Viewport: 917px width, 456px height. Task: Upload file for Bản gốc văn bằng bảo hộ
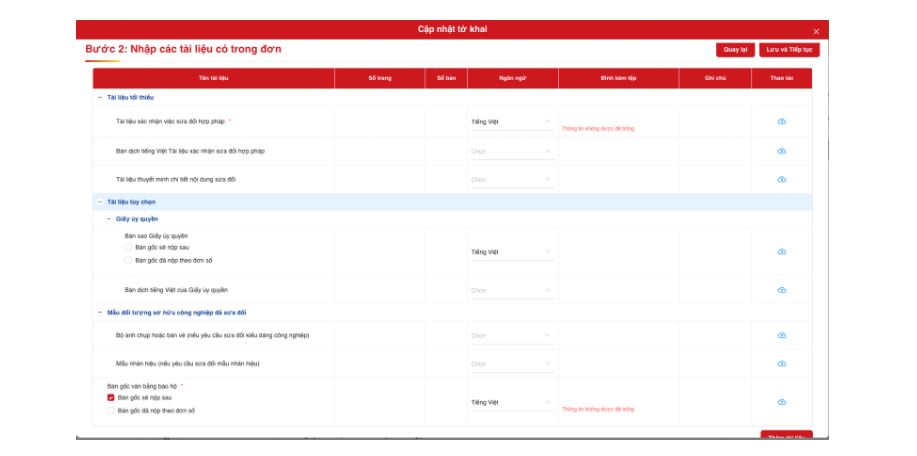coord(781,402)
